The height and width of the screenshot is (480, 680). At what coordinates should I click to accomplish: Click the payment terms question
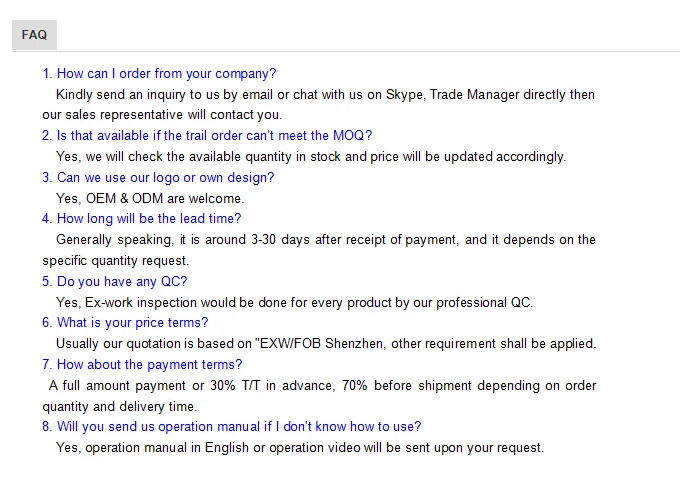click(x=142, y=364)
